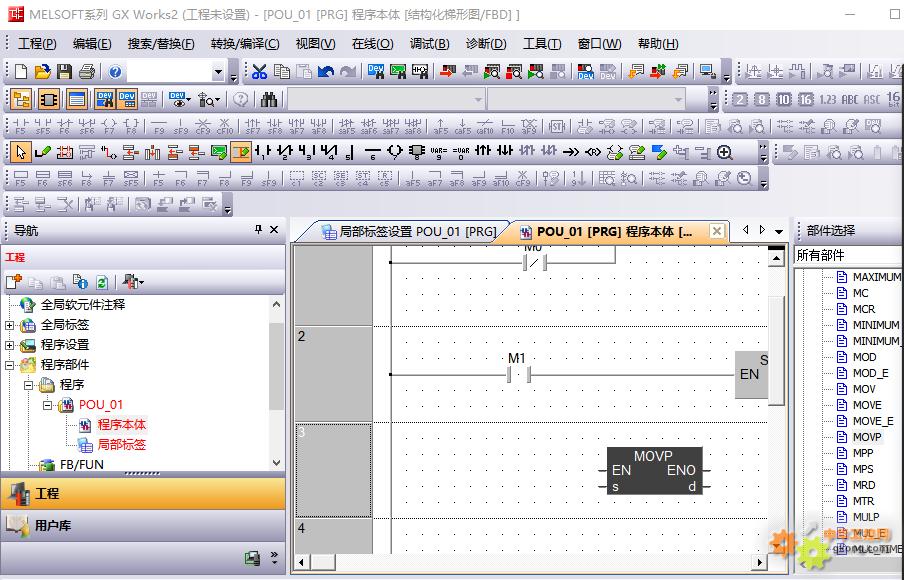
Task: Open the dropdown next to the help icon
Action: point(218,72)
